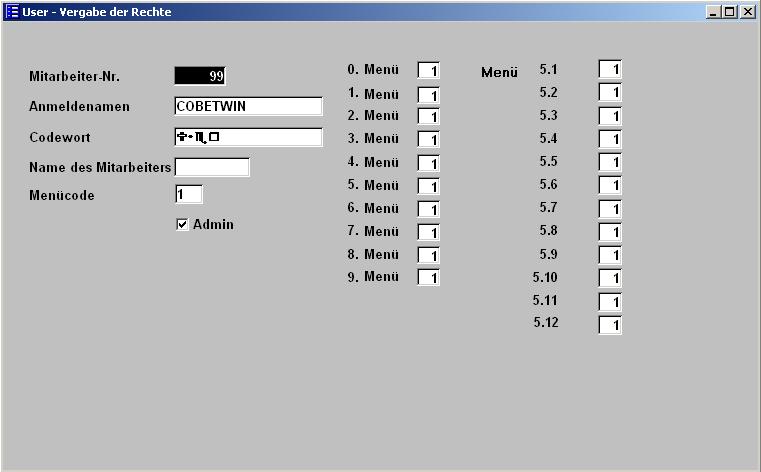Click the Mitarbeiter-Nr. field showing 99
The height and width of the screenshot is (472, 761).
point(200,76)
